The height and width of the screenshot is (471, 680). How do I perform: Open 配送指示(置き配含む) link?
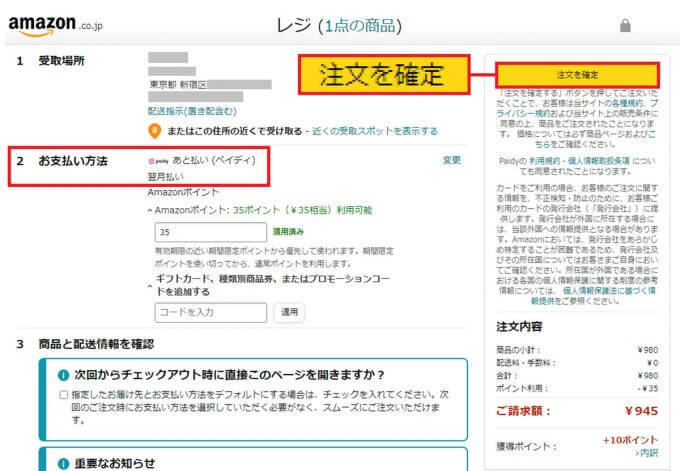tap(192, 111)
